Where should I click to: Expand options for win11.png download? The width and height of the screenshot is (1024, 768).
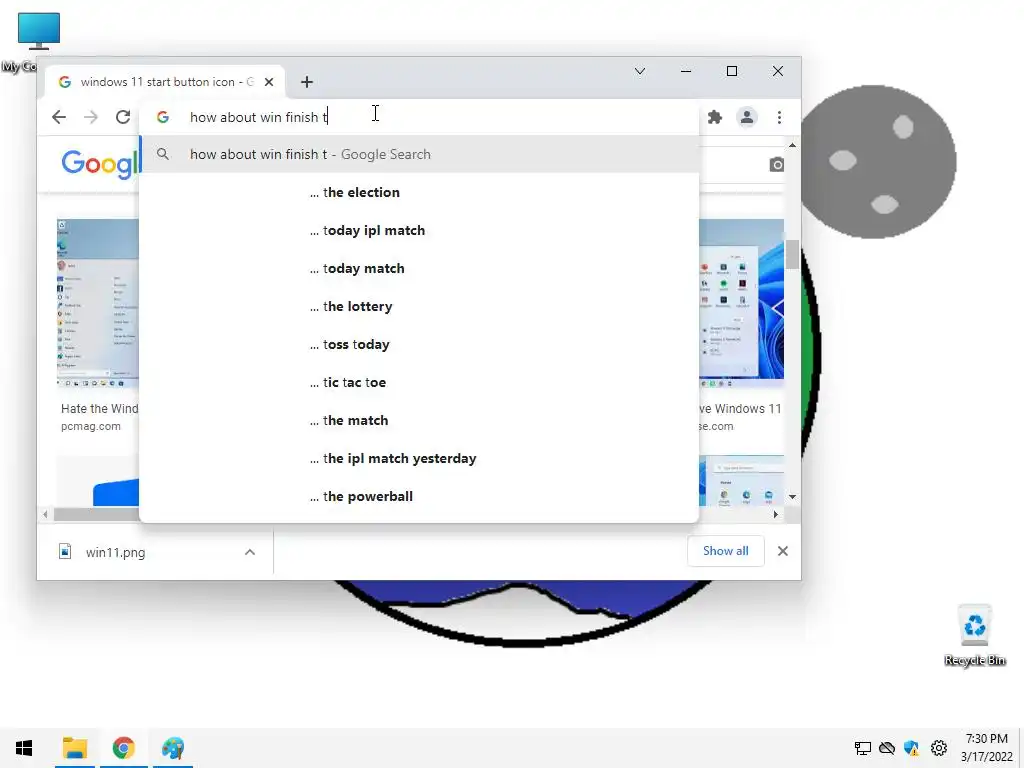pos(249,552)
